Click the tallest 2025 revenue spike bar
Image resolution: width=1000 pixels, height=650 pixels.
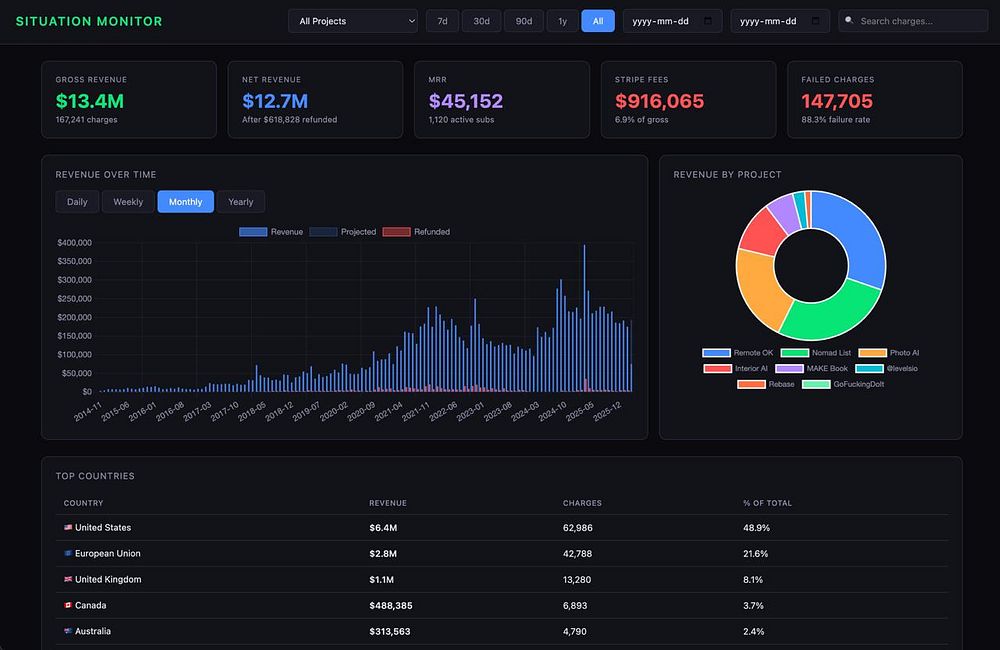tap(584, 318)
